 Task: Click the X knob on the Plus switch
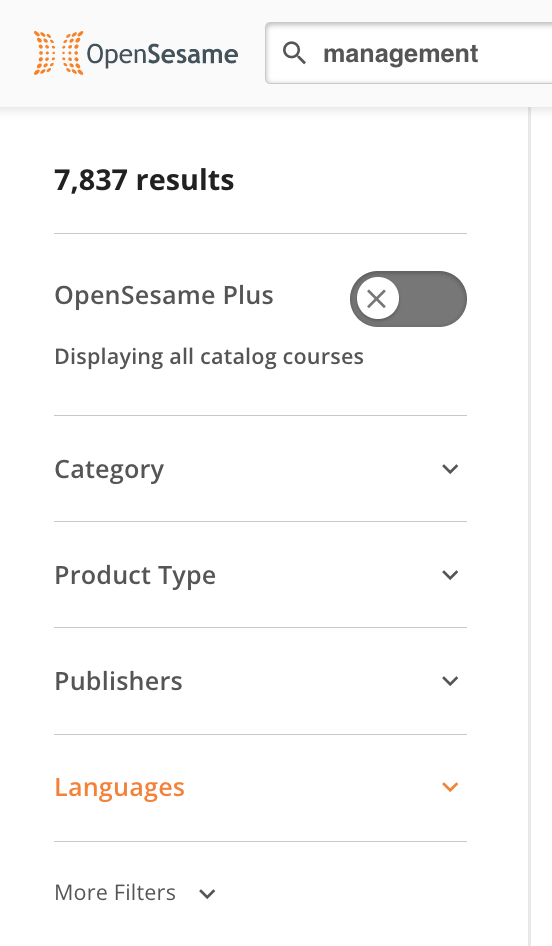pos(377,299)
